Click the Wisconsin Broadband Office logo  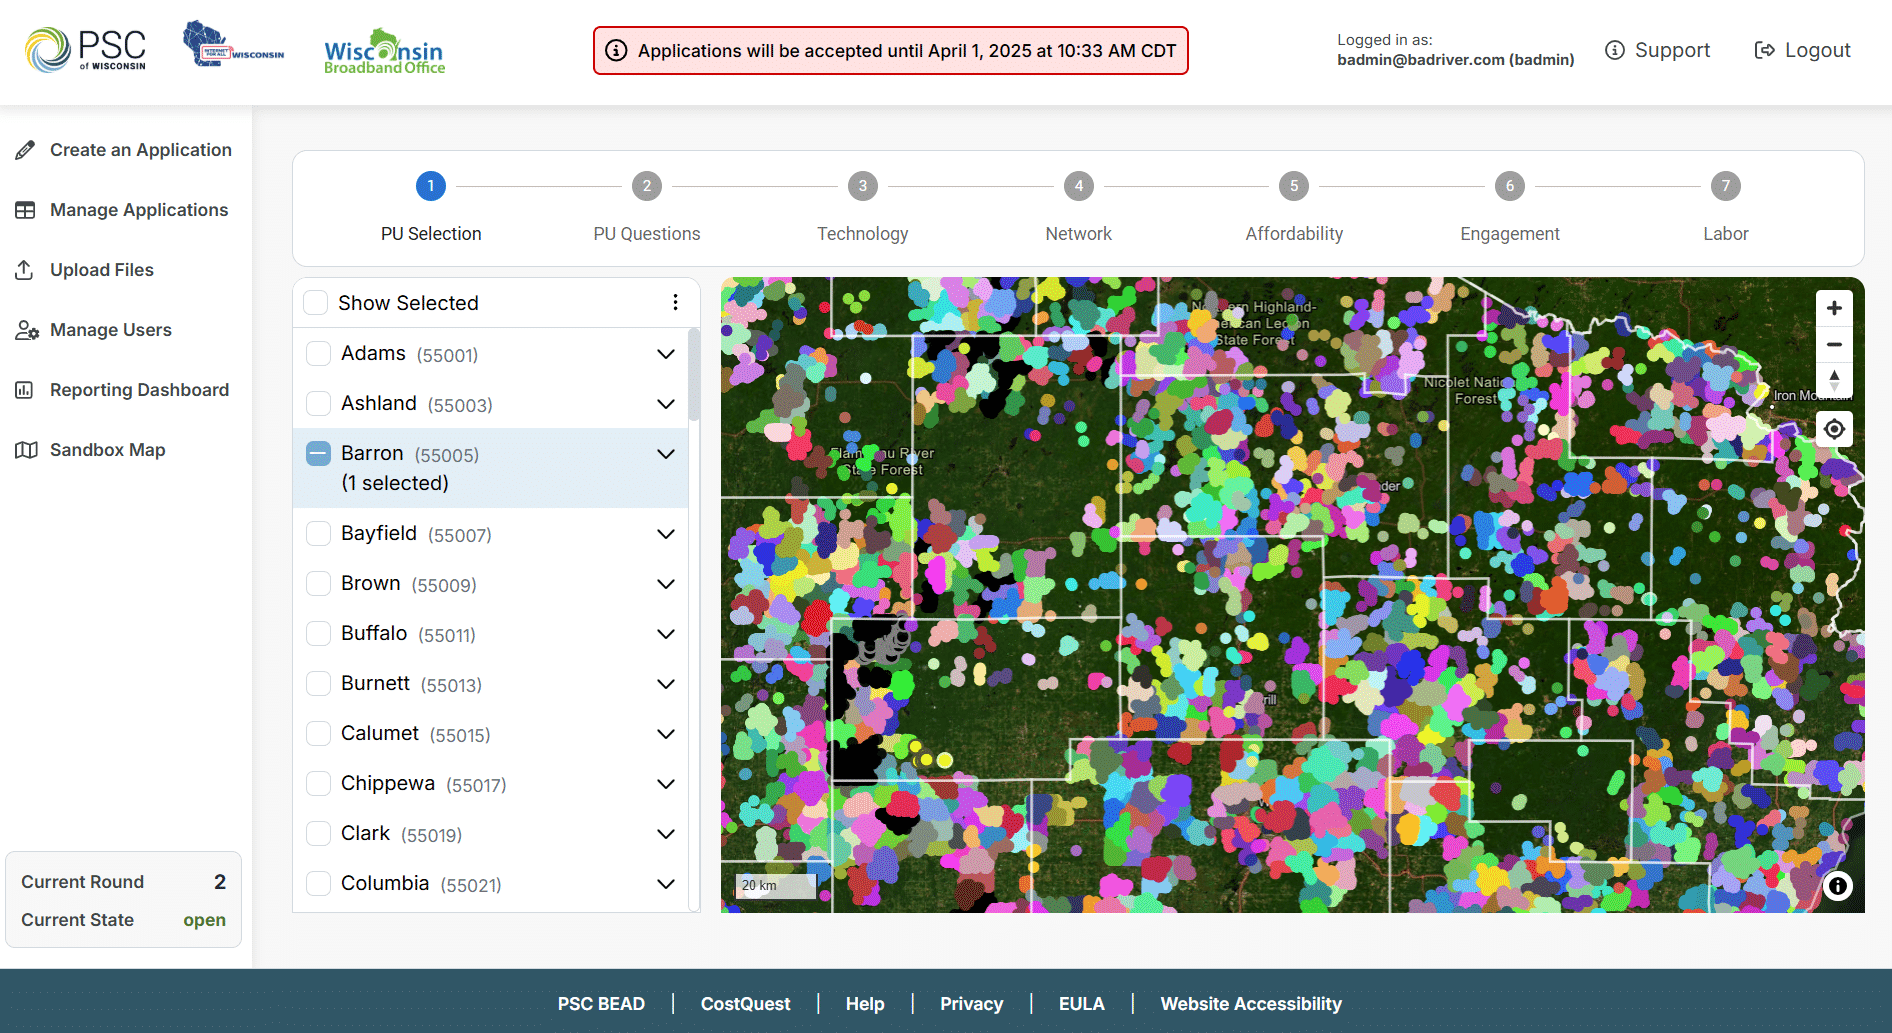[384, 52]
